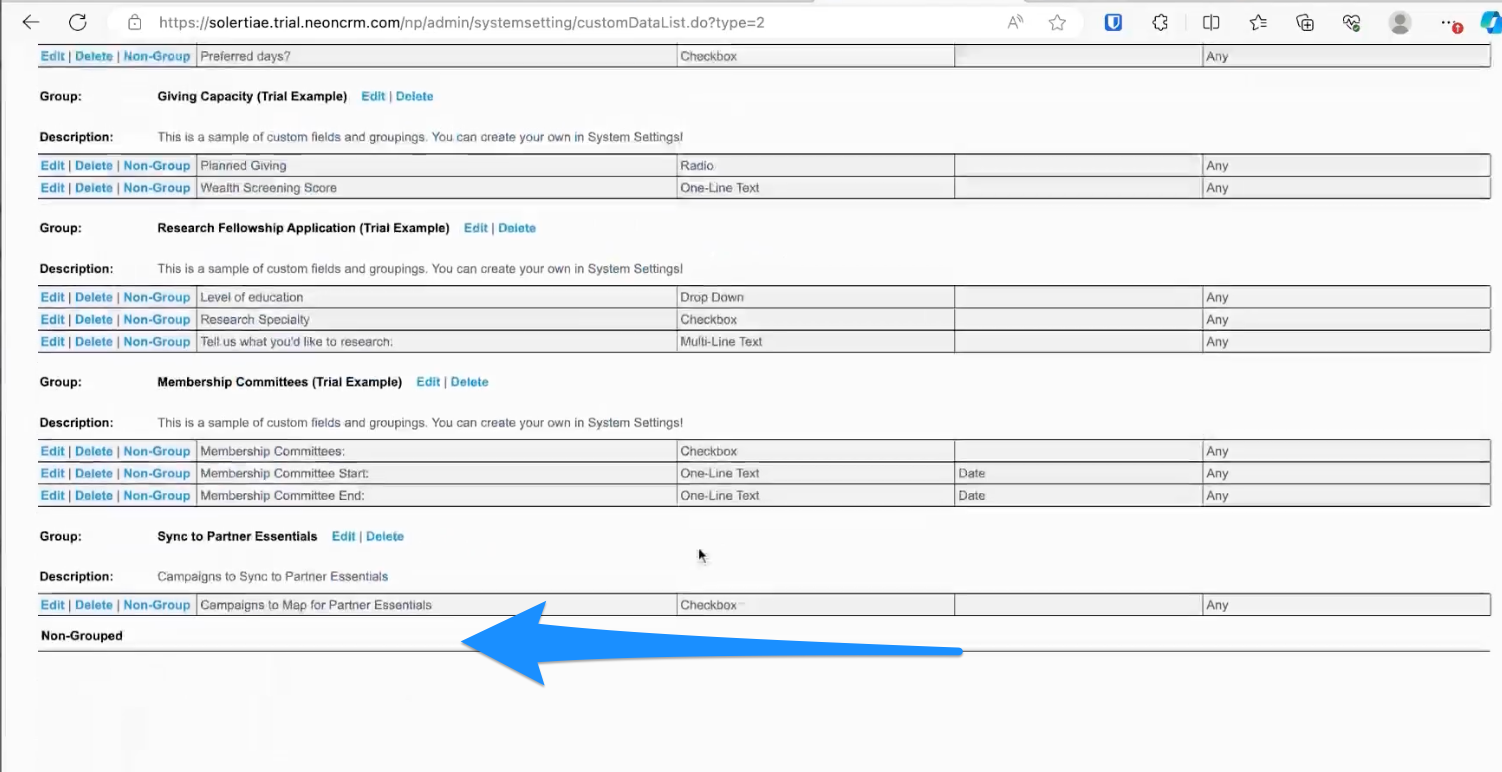Reload the page with the refresh icon
The width and height of the screenshot is (1502, 772).
[77, 22]
